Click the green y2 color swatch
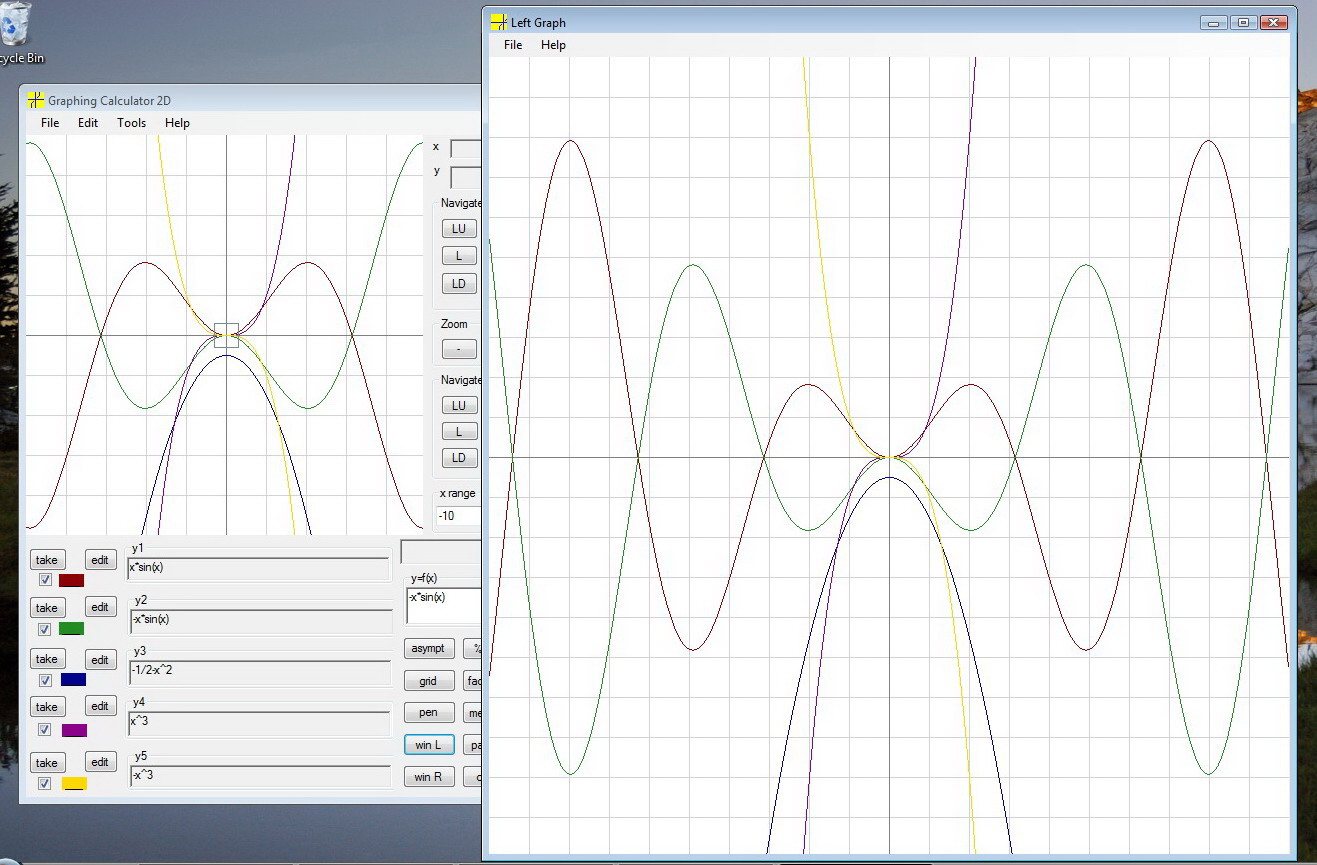Screen dimensions: 1317x865 [71, 629]
